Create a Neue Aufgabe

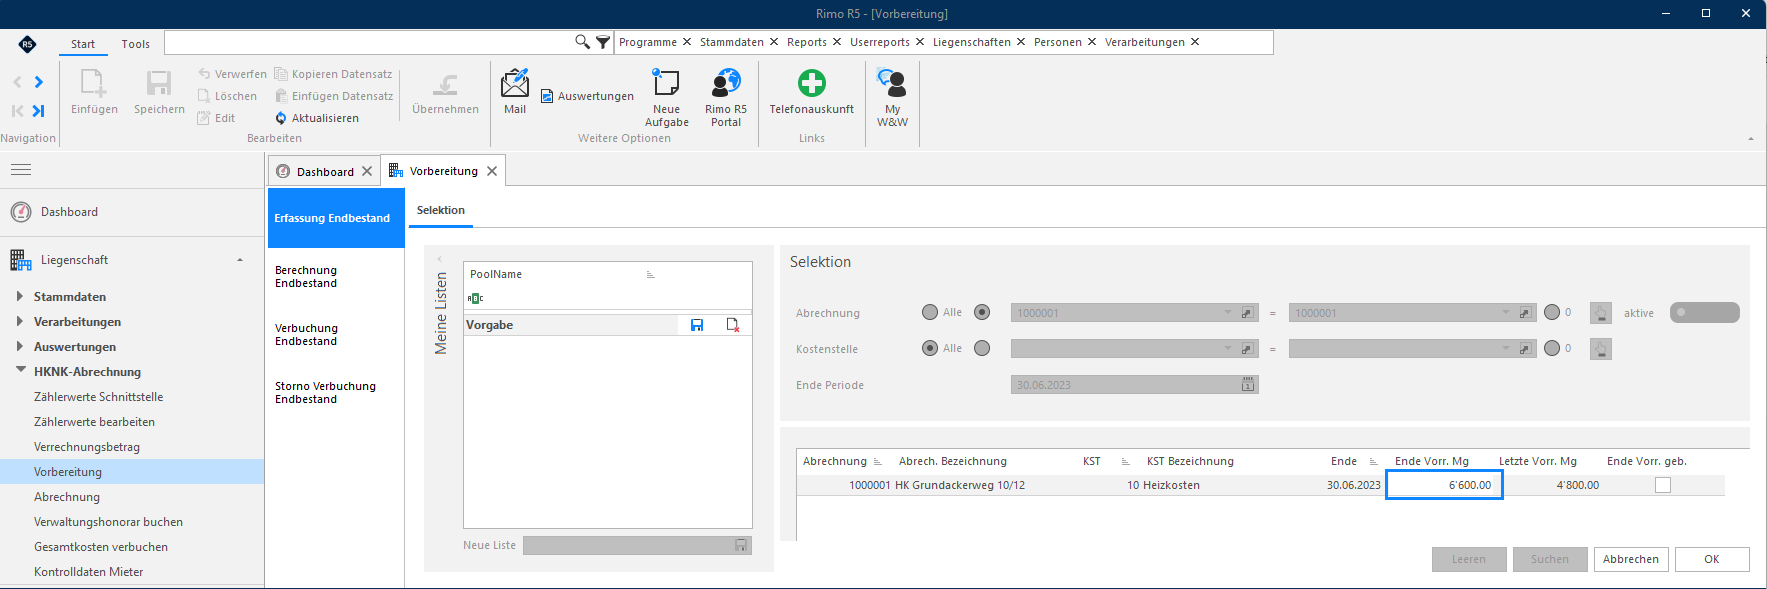[x=666, y=98]
